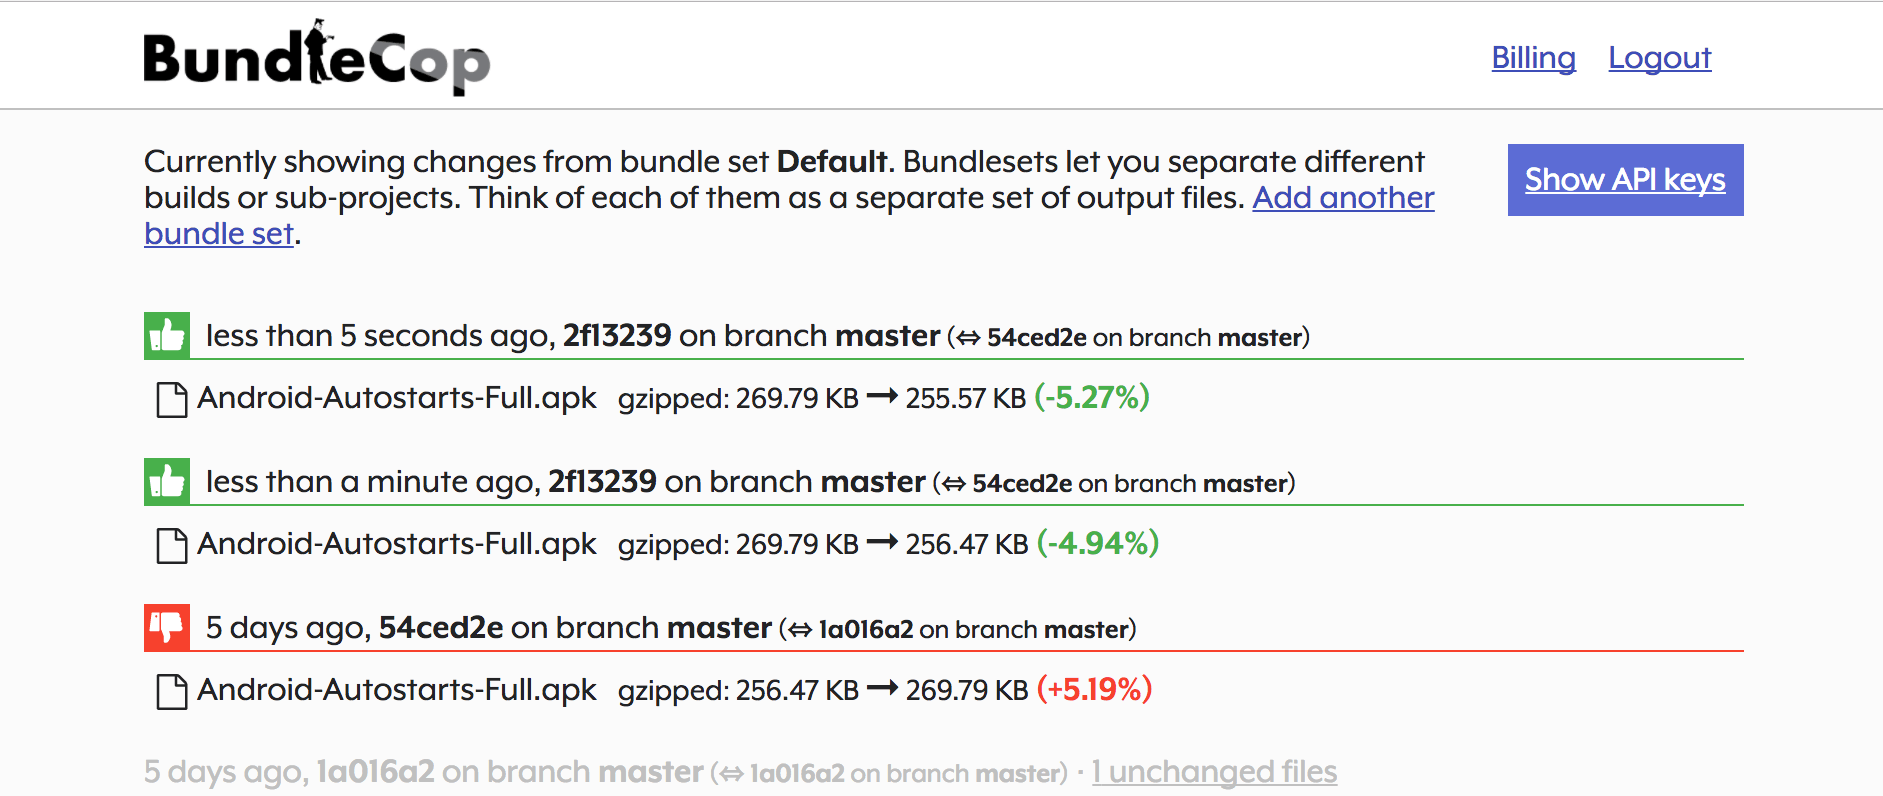This screenshot has width=1883, height=796.
Task: Click Android-Autostarts-Full.apk in the +5.19% row
Action: (x=397, y=690)
